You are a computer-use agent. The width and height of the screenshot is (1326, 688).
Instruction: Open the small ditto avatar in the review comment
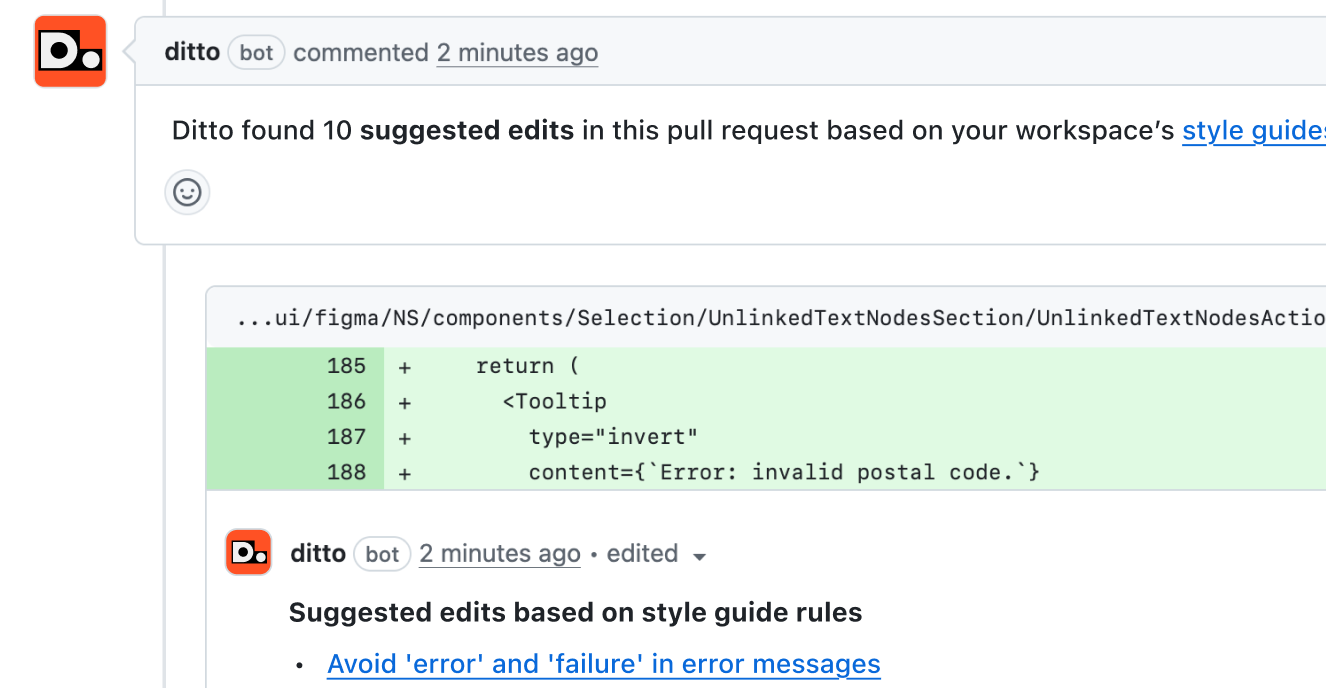248,552
